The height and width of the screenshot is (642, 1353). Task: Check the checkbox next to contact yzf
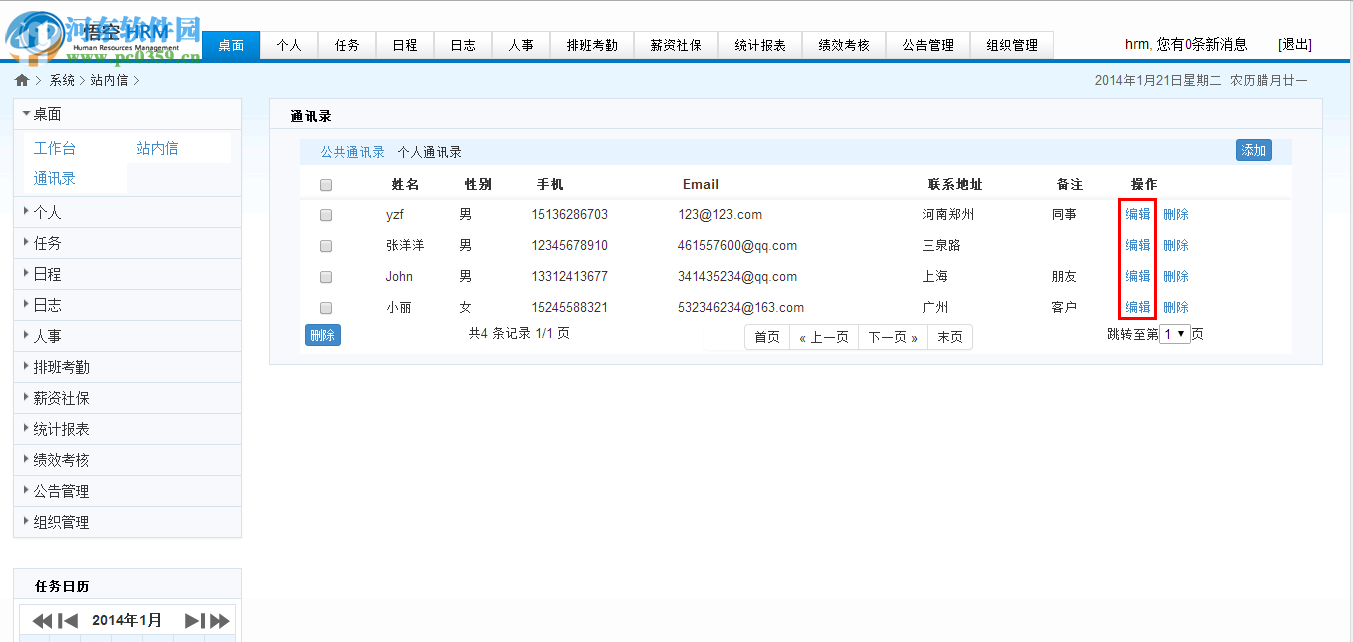click(324, 214)
